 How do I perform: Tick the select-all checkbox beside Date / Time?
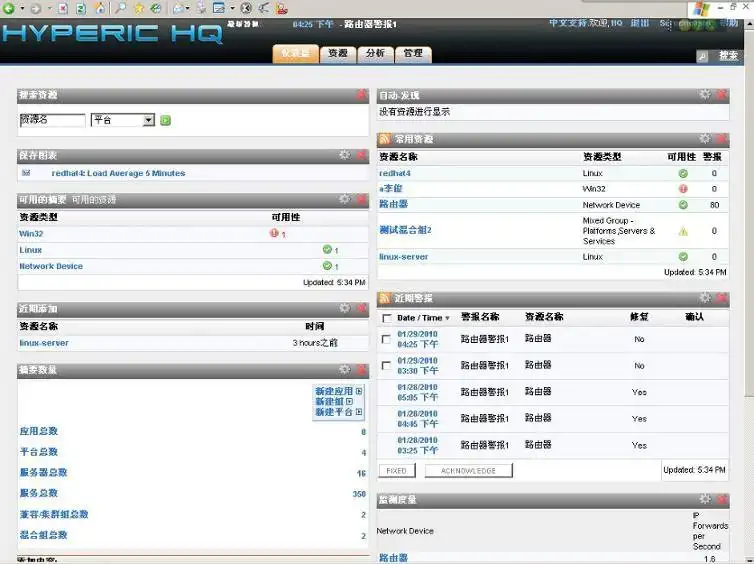pyautogui.click(x=387, y=318)
